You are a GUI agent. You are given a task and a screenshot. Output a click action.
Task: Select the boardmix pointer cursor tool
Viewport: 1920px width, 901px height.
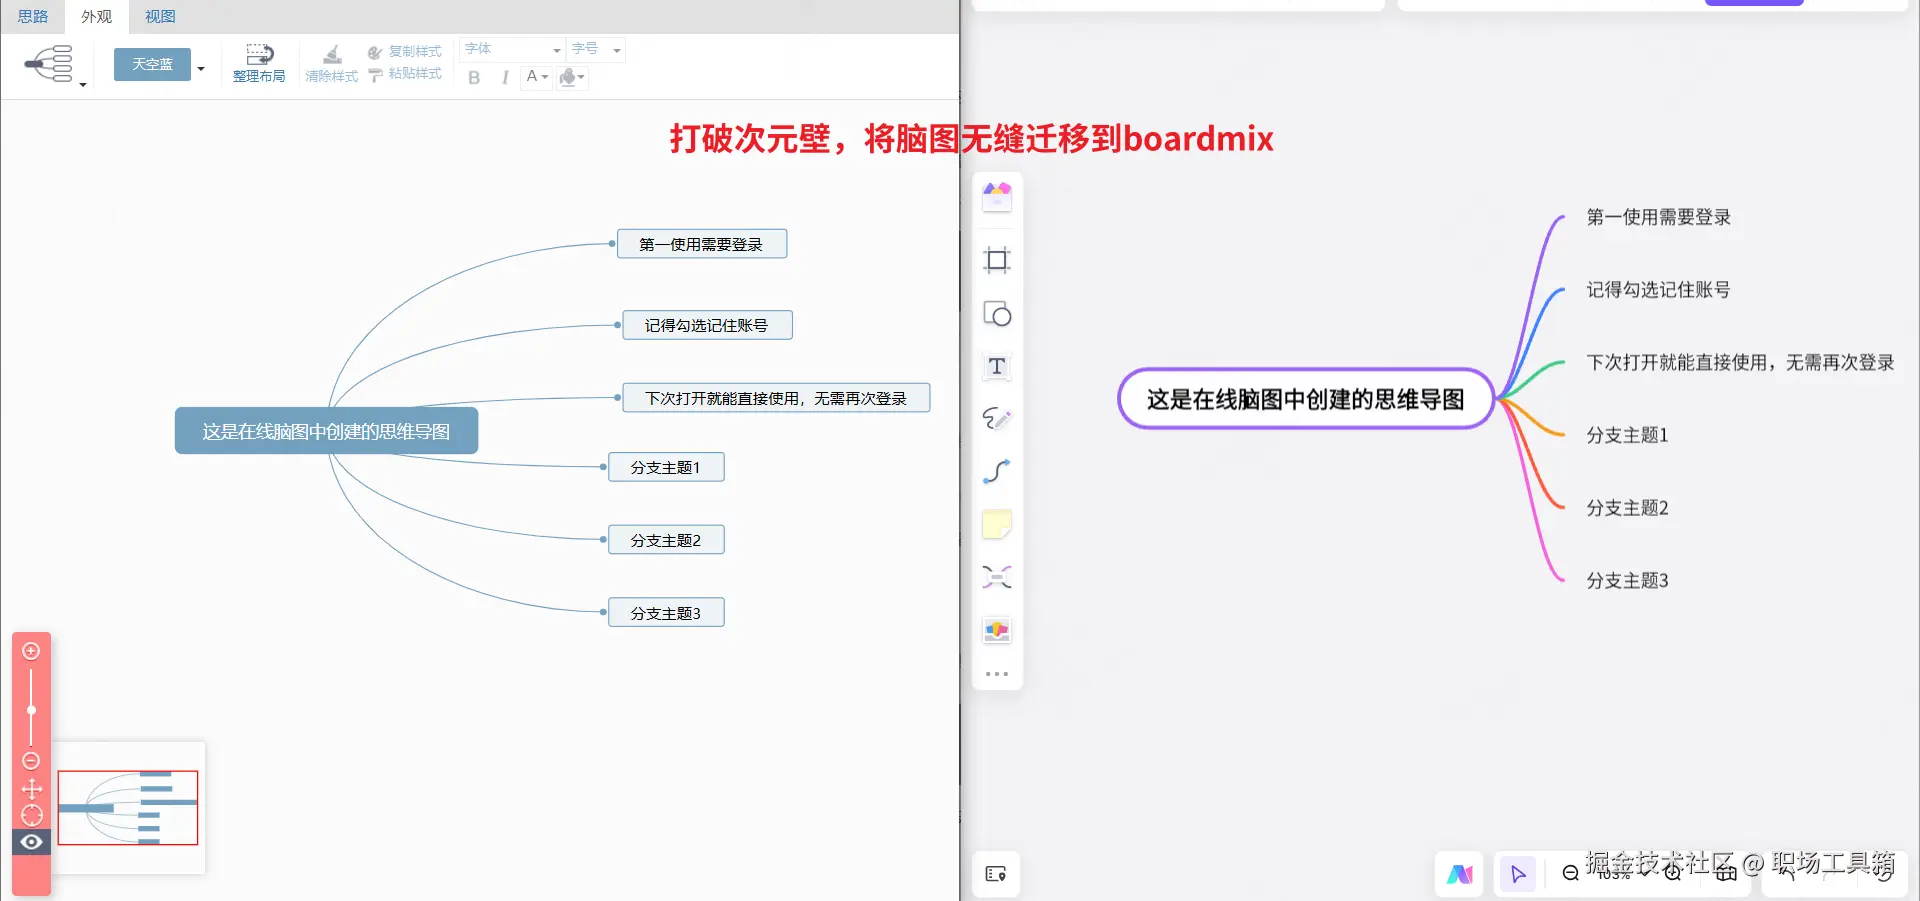[x=1518, y=874]
